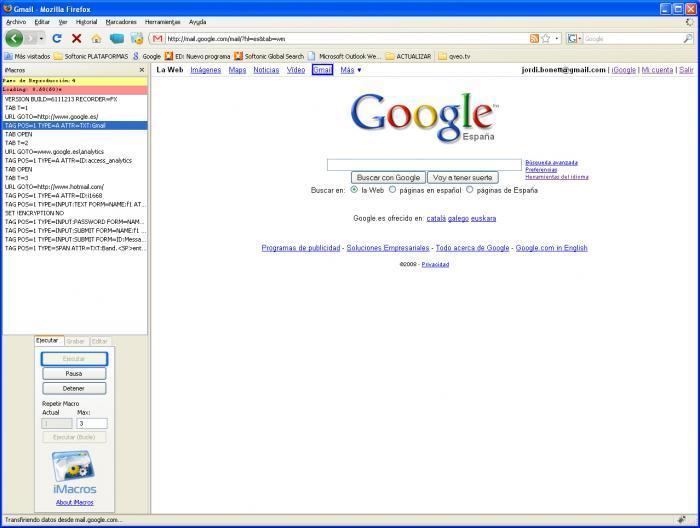Screen dimensions: 700x528
Task: Open the Imágenes link on Google
Action: 205,70
